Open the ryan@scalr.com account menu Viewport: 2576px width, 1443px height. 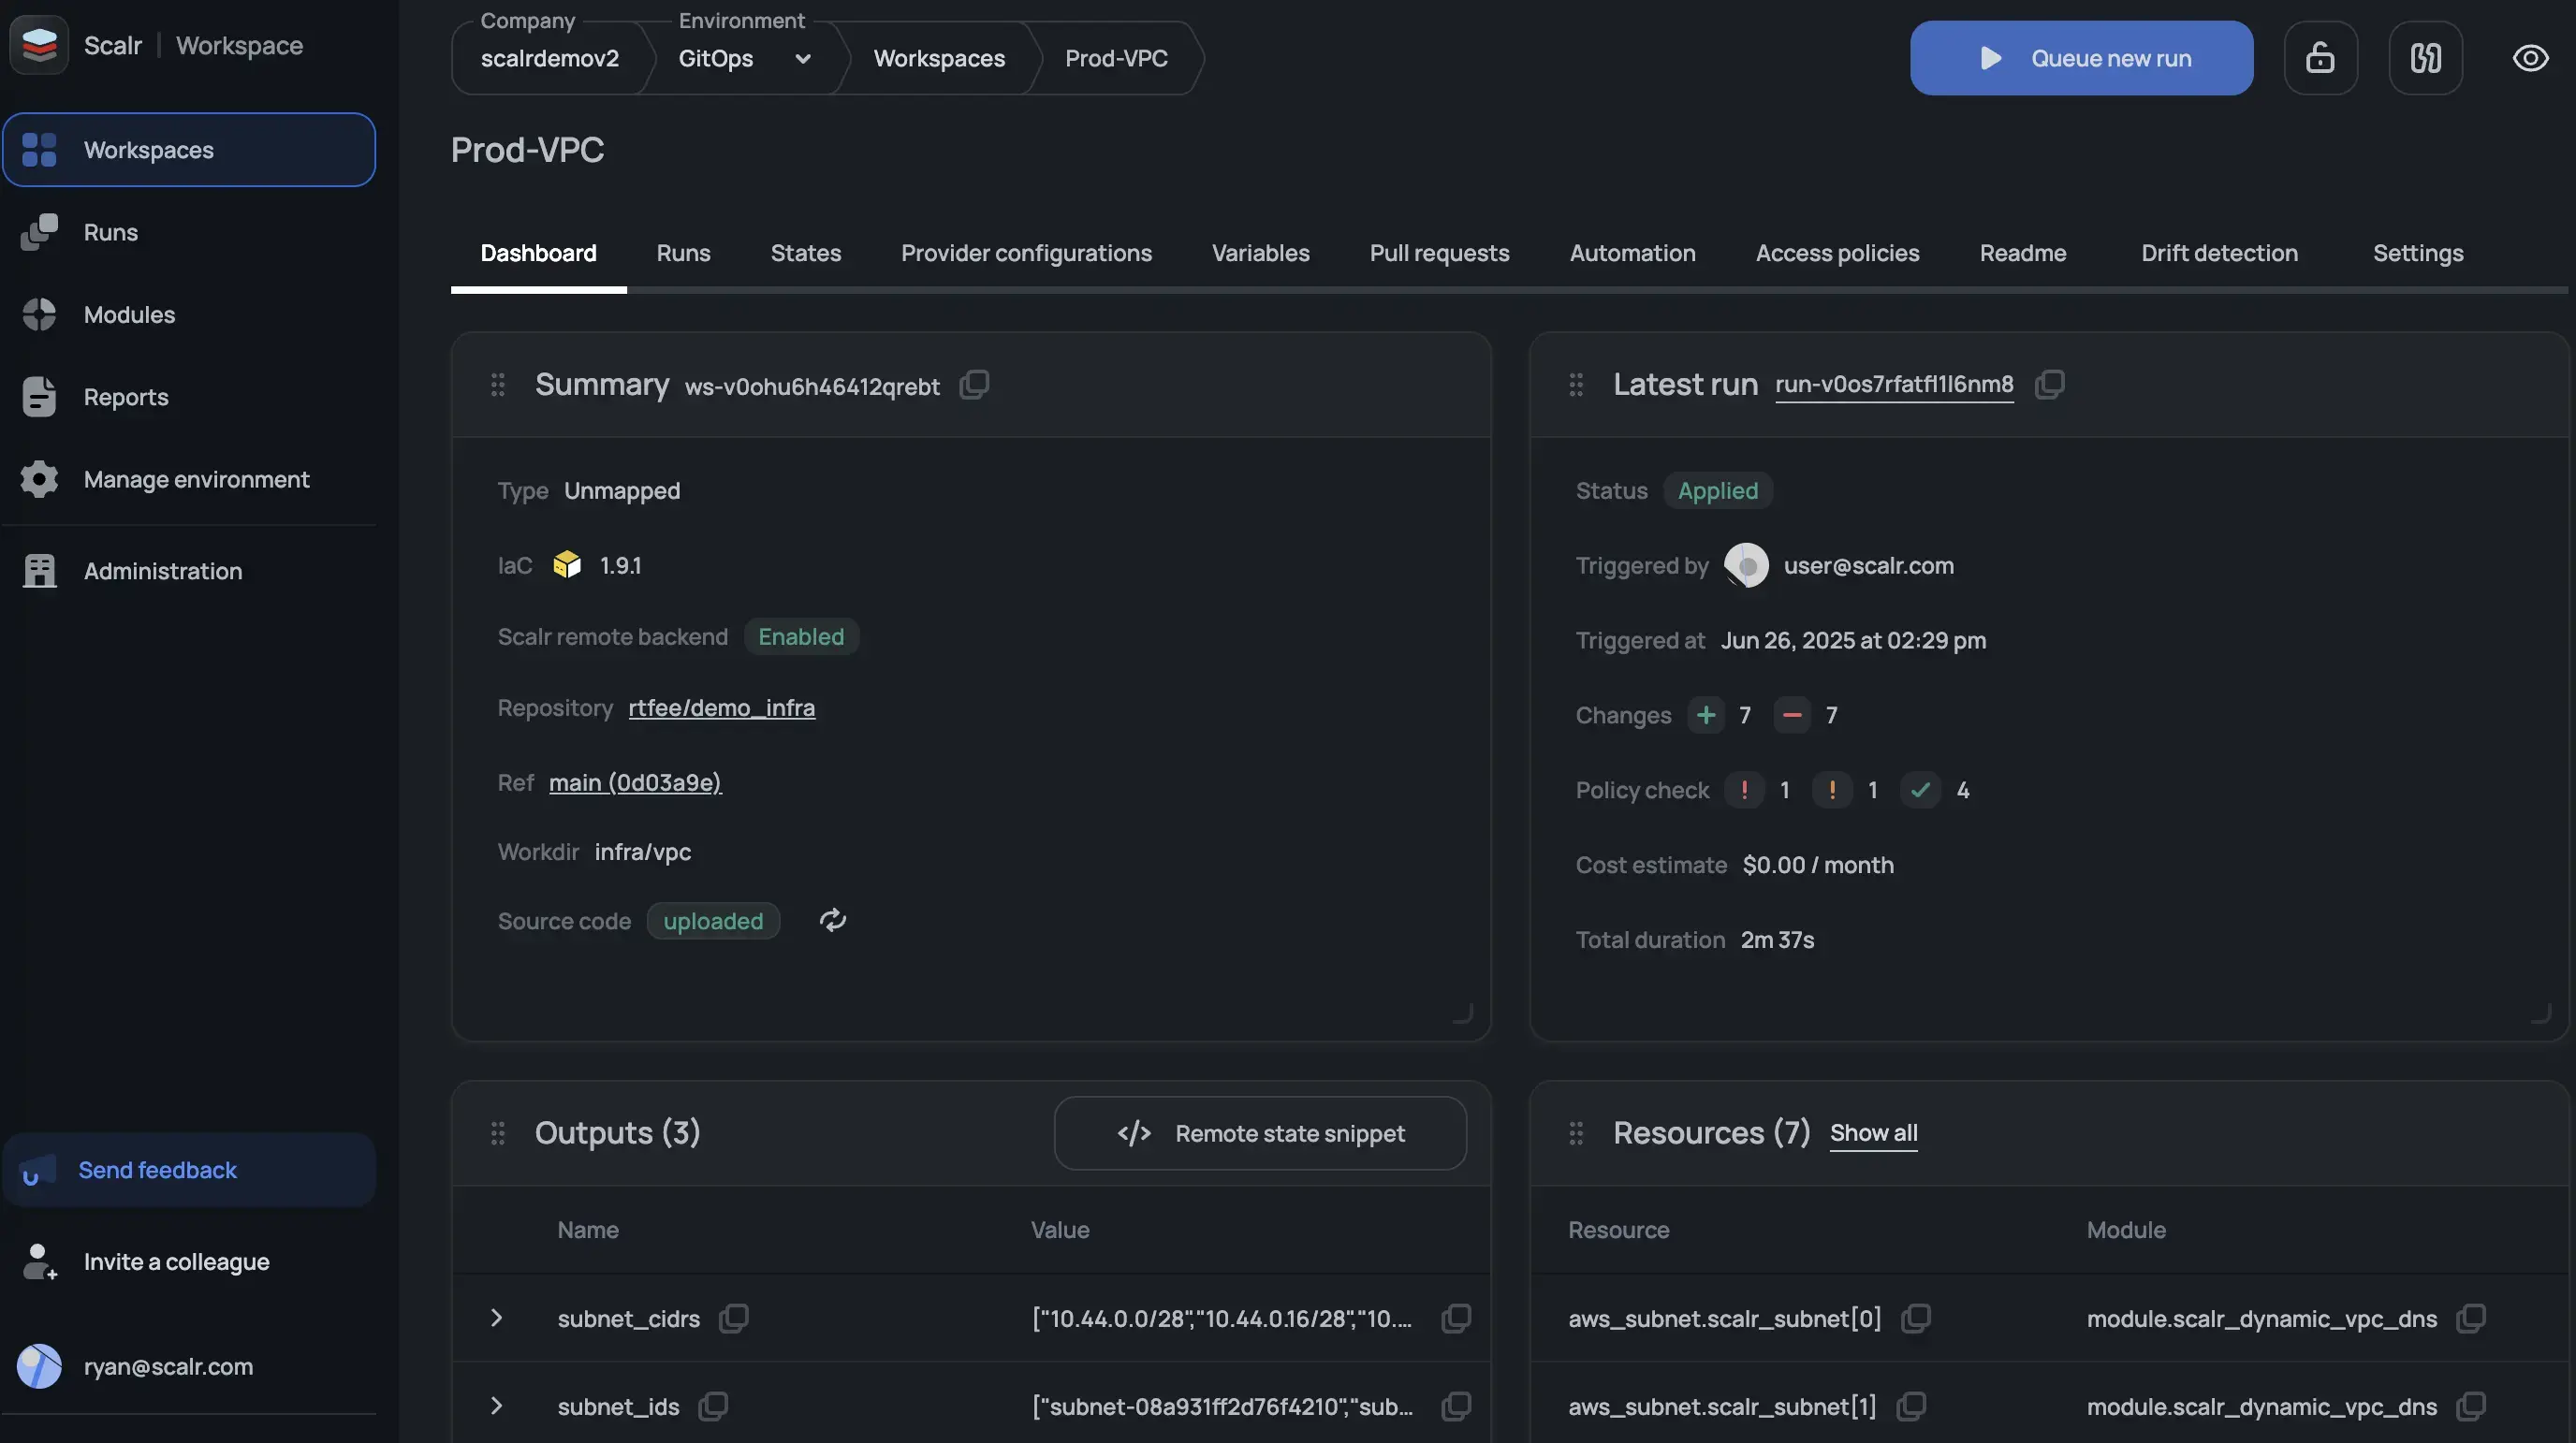[x=189, y=1367]
